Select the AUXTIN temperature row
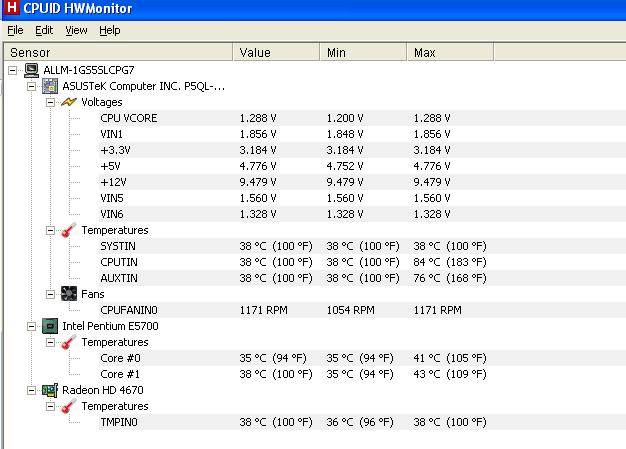This screenshot has height=449, width=626. click(x=363, y=278)
